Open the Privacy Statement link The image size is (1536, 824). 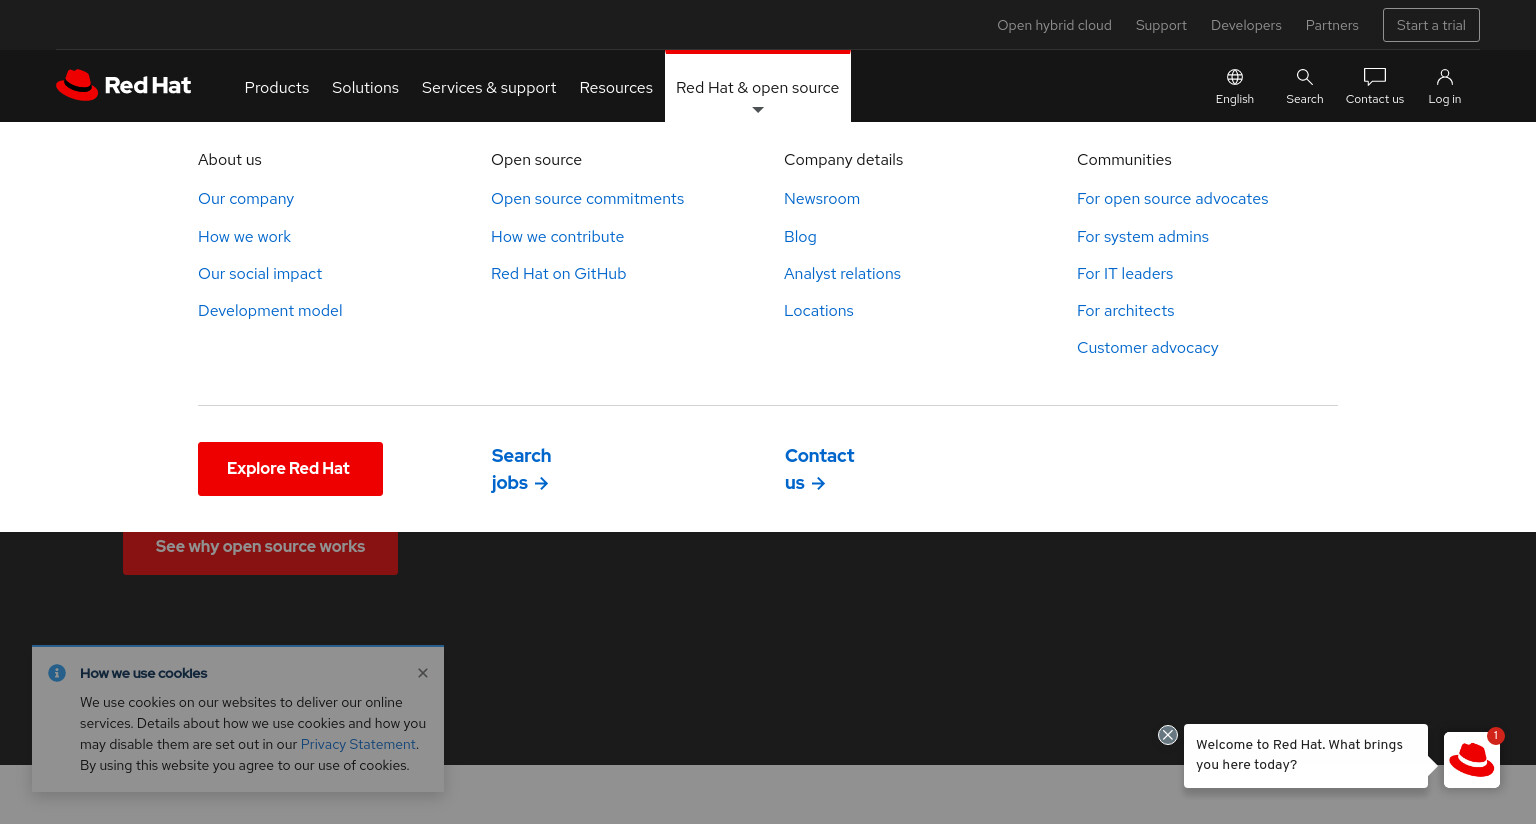[x=358, y=744]
